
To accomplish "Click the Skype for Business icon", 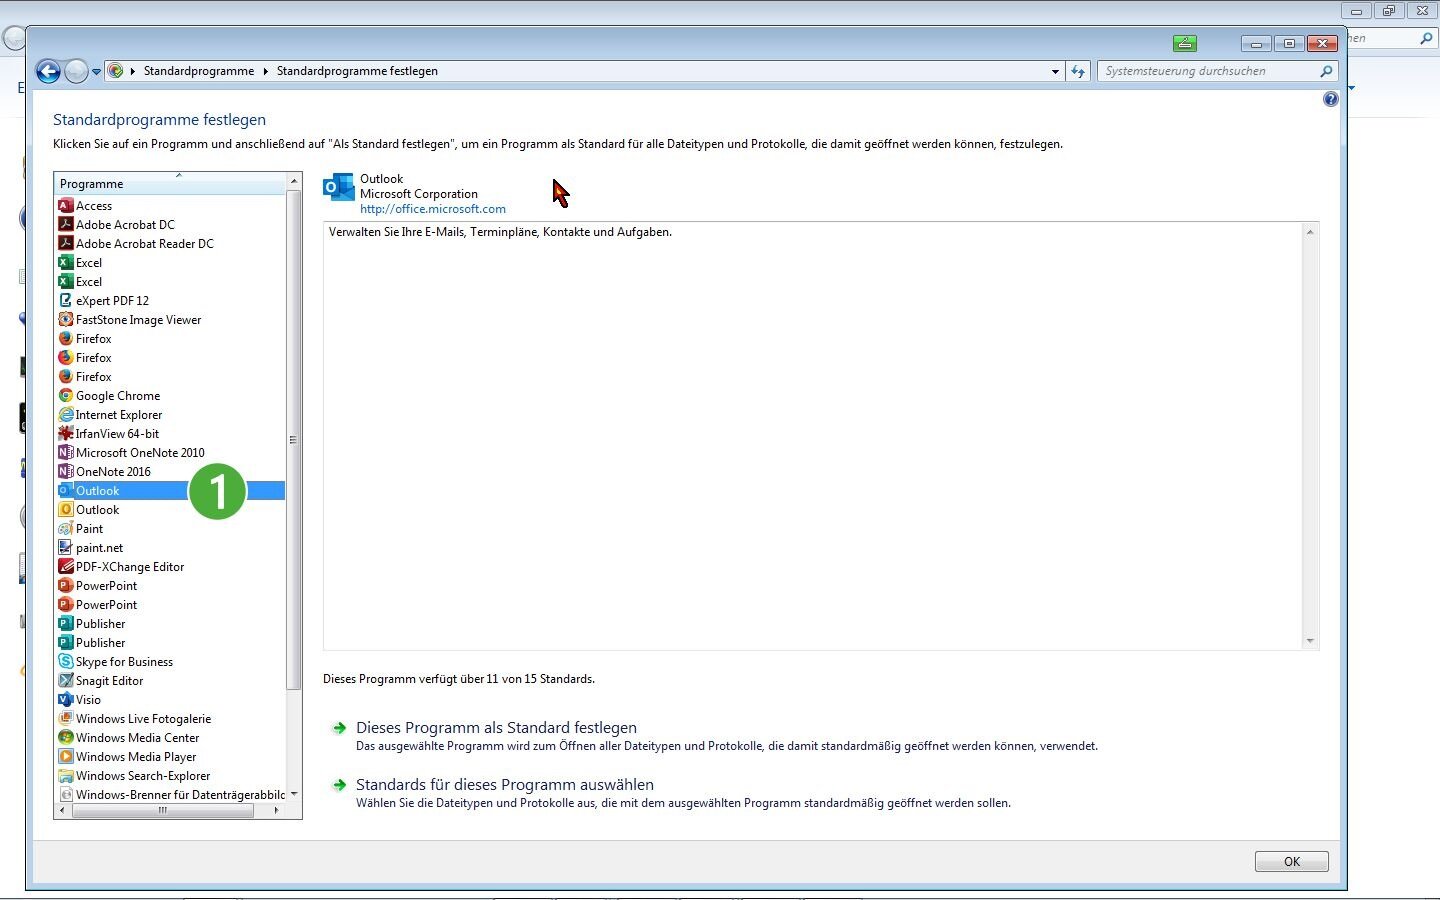I will point(66,662).
